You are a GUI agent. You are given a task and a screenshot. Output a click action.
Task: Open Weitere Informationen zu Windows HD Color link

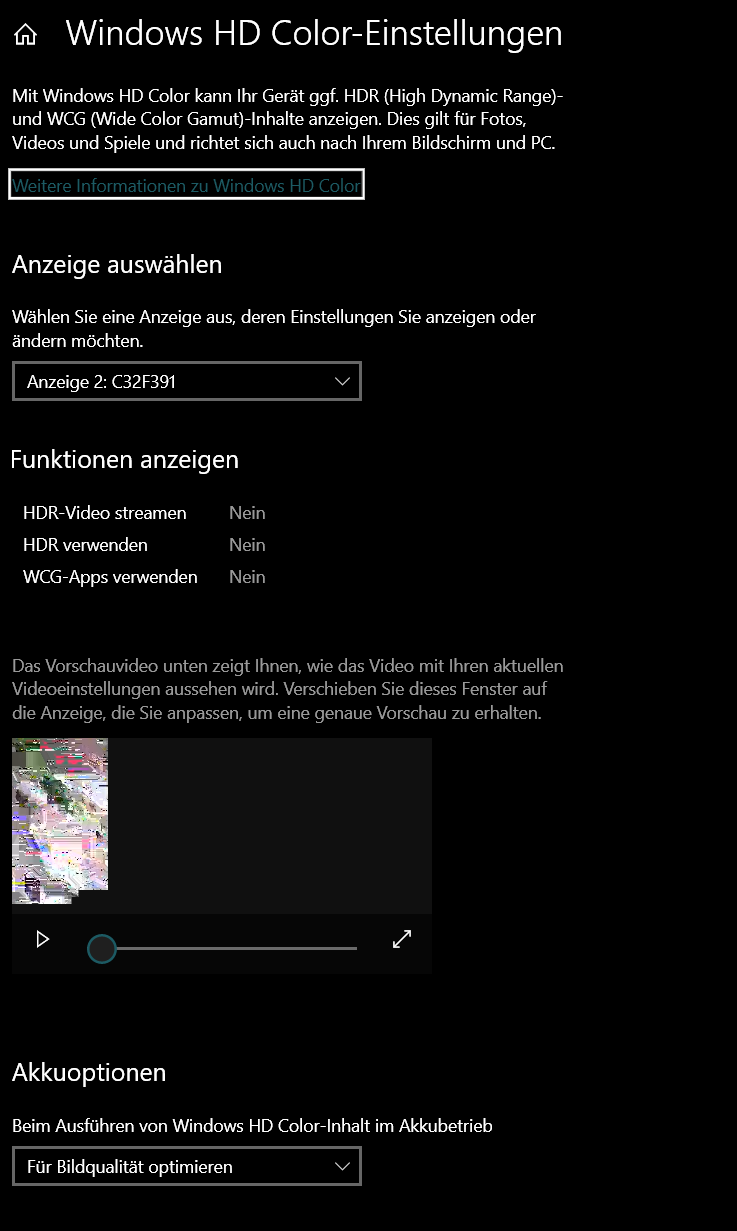pyautogui.click(x=186, y=186)
